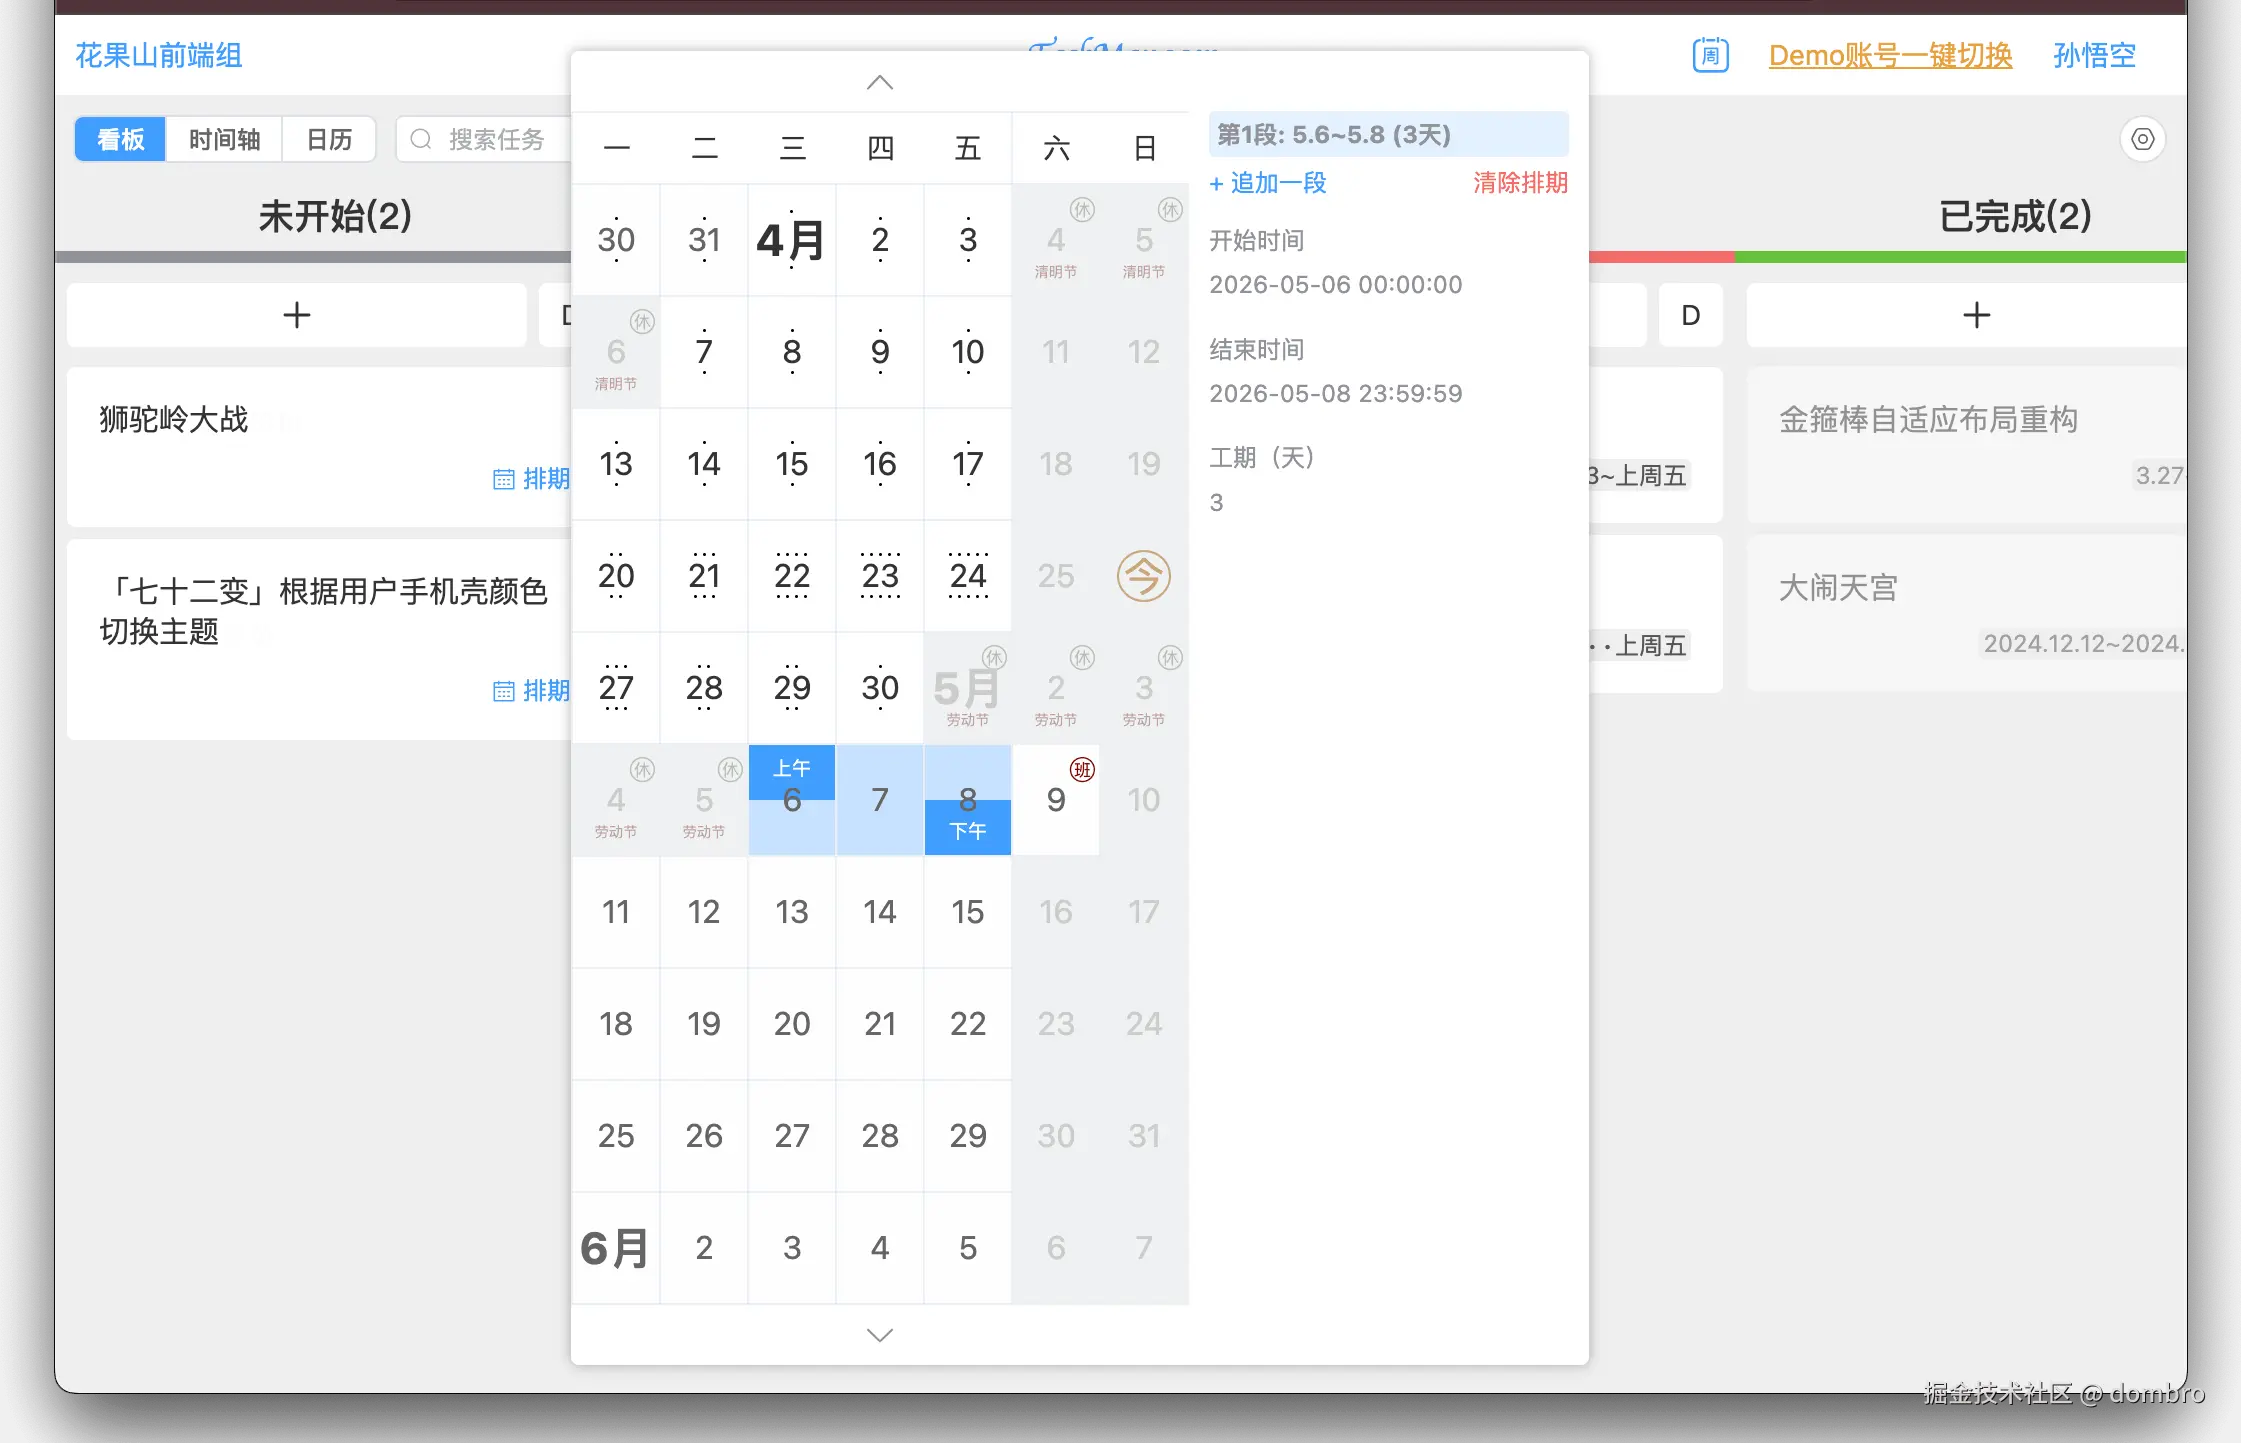
Task: Switch to the 时间轴 tab
Action: pos(225,139)
